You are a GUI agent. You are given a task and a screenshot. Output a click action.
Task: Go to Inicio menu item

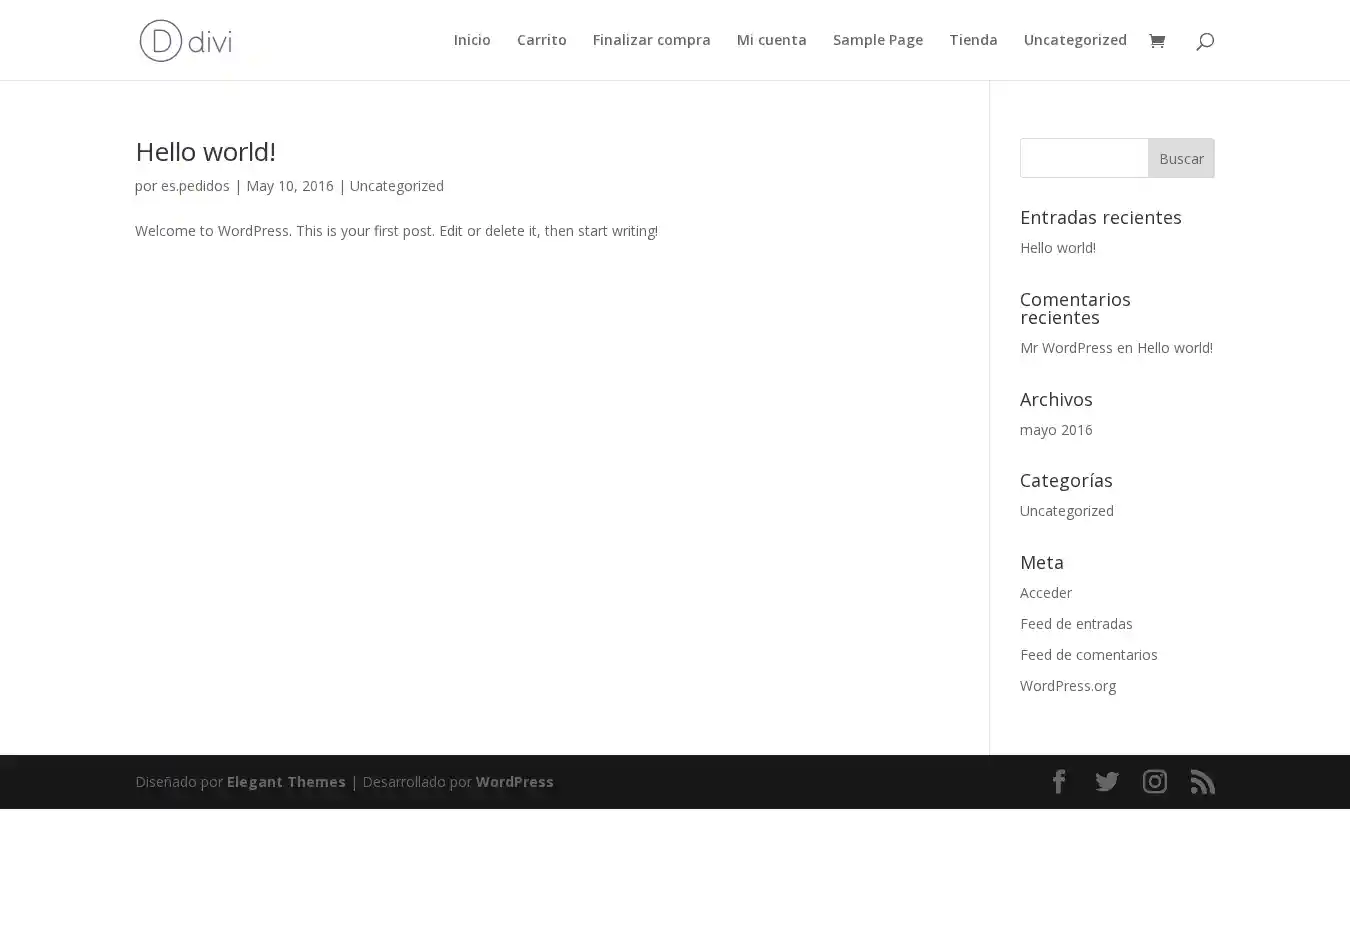tap(472, 40)
